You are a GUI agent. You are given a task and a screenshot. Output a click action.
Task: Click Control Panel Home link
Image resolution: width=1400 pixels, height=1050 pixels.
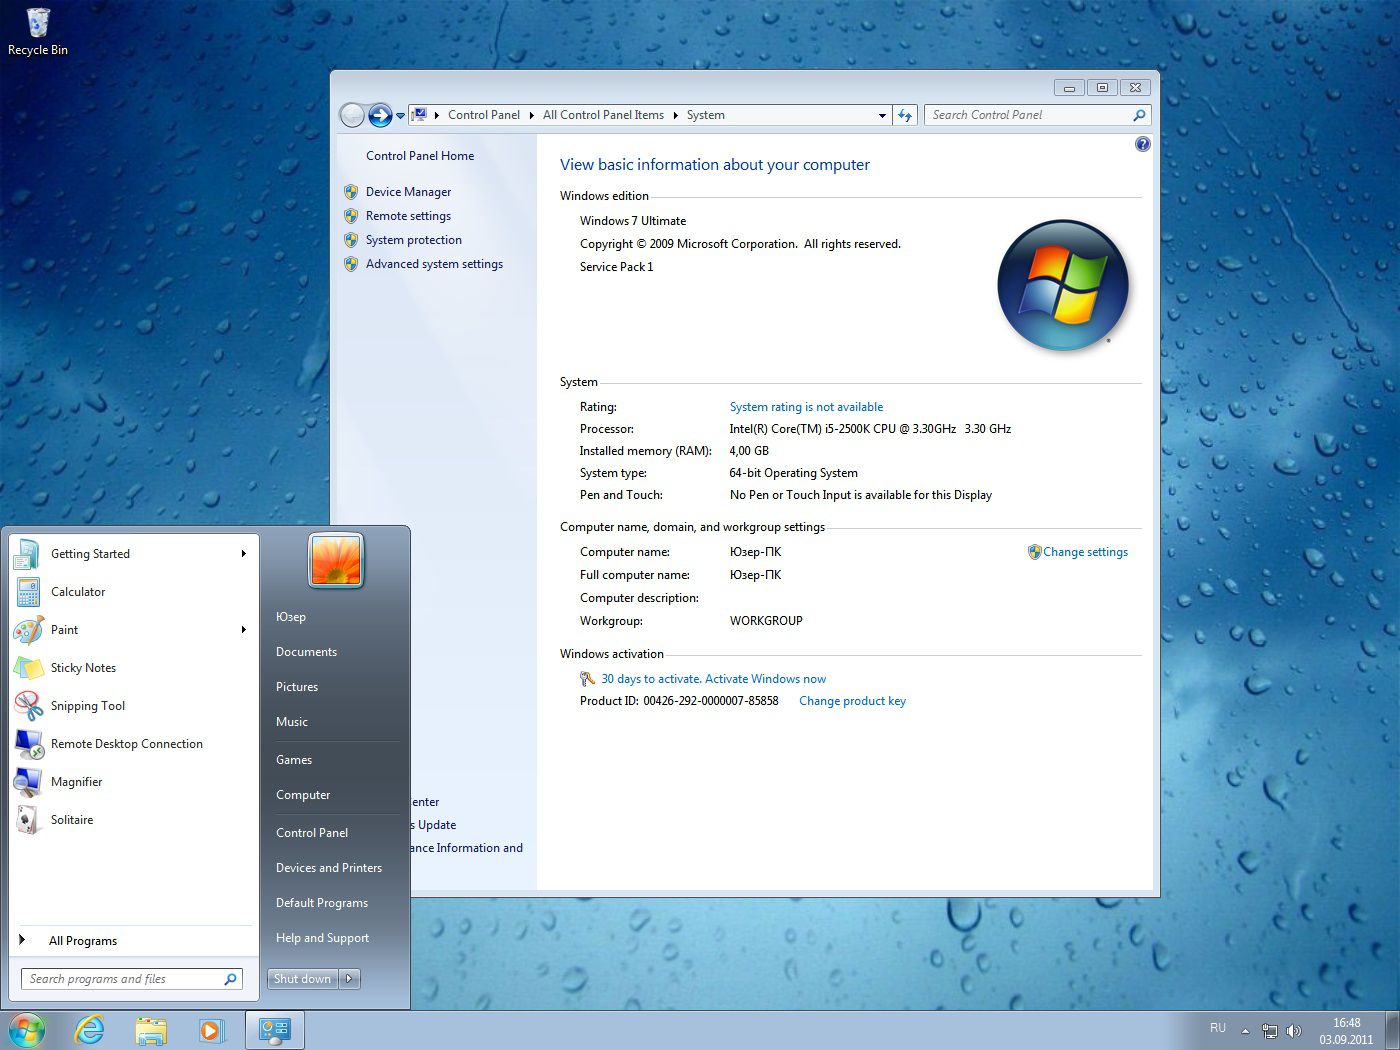420,156
